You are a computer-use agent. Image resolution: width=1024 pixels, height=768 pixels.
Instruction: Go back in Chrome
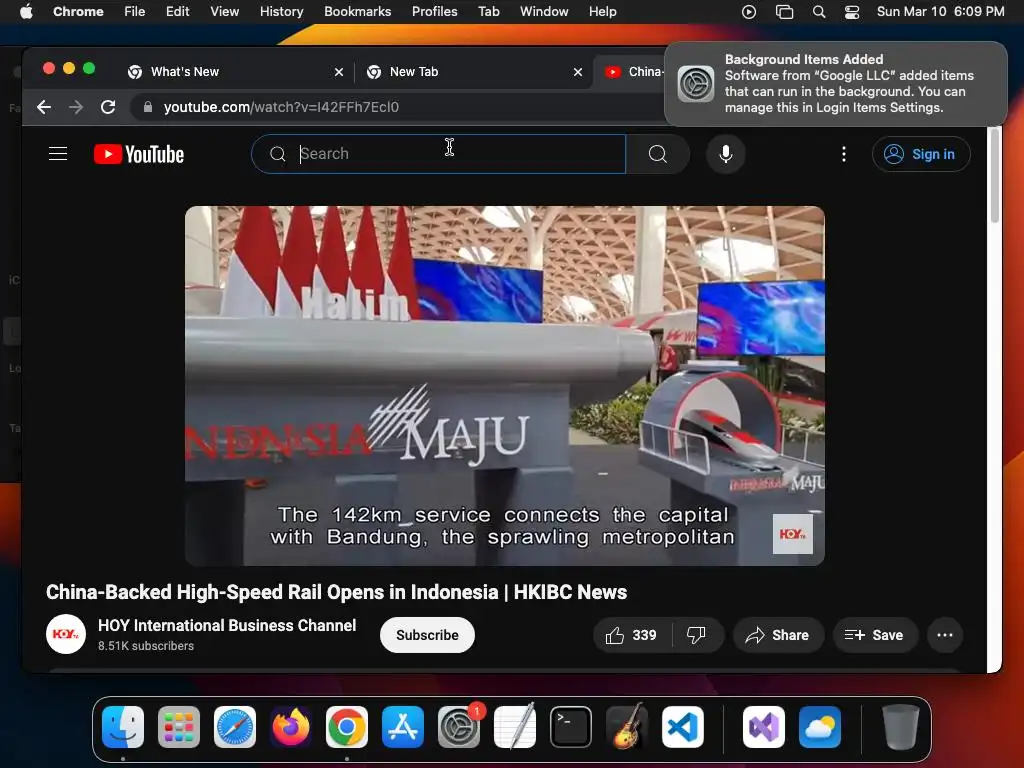click(x=44, y=107)
